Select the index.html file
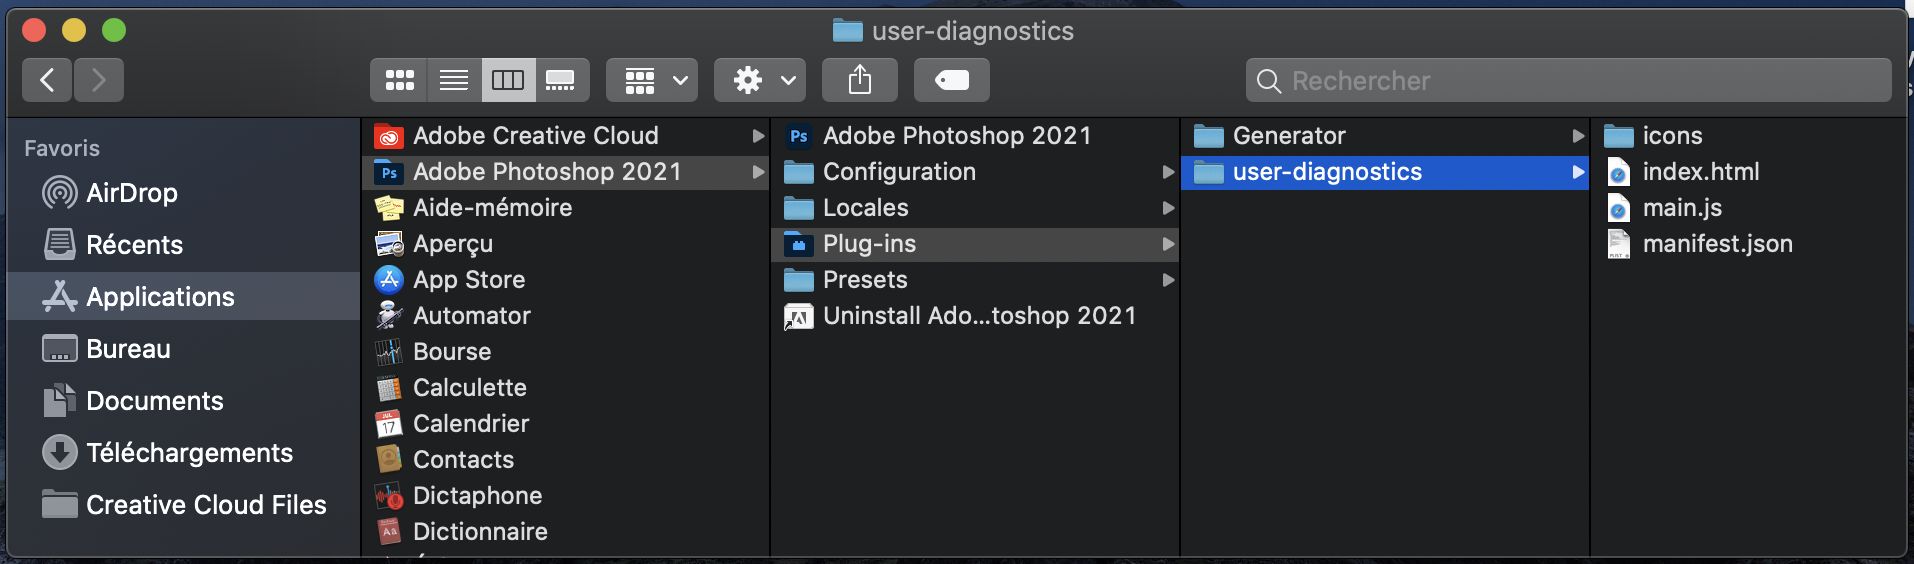The height and width of the screenshot is (564, 1914). coord(1700,172)
